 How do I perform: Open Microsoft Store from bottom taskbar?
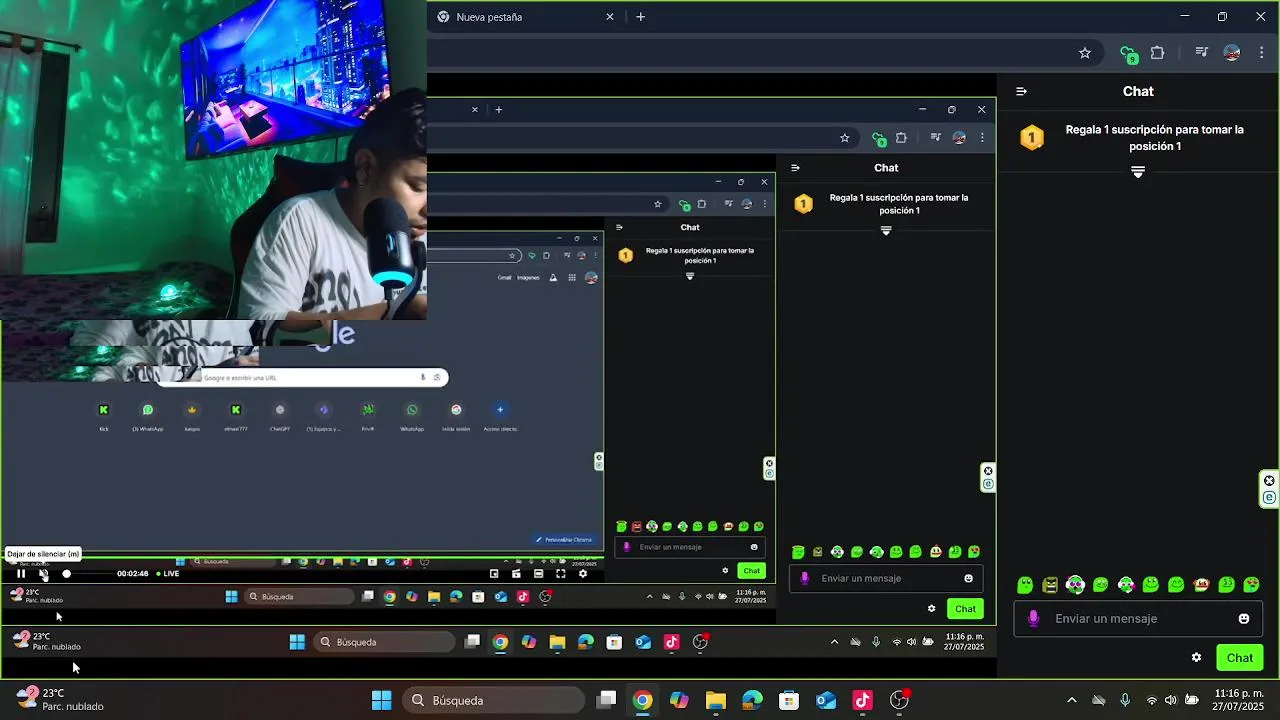[x=789, y=700]
